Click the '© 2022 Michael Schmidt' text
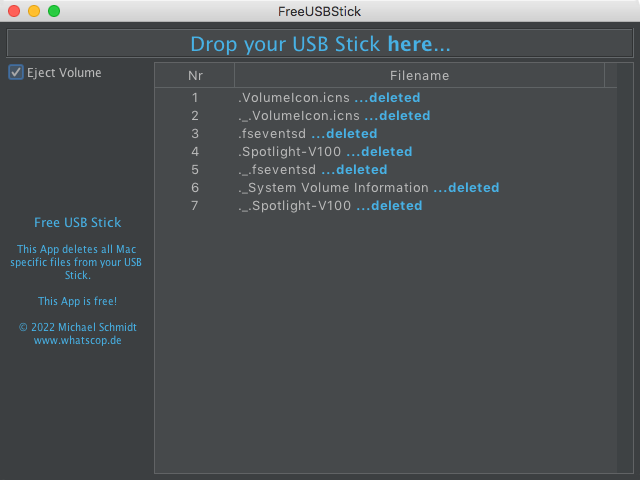This screenshot has height=480, width=640. point(77,327)
